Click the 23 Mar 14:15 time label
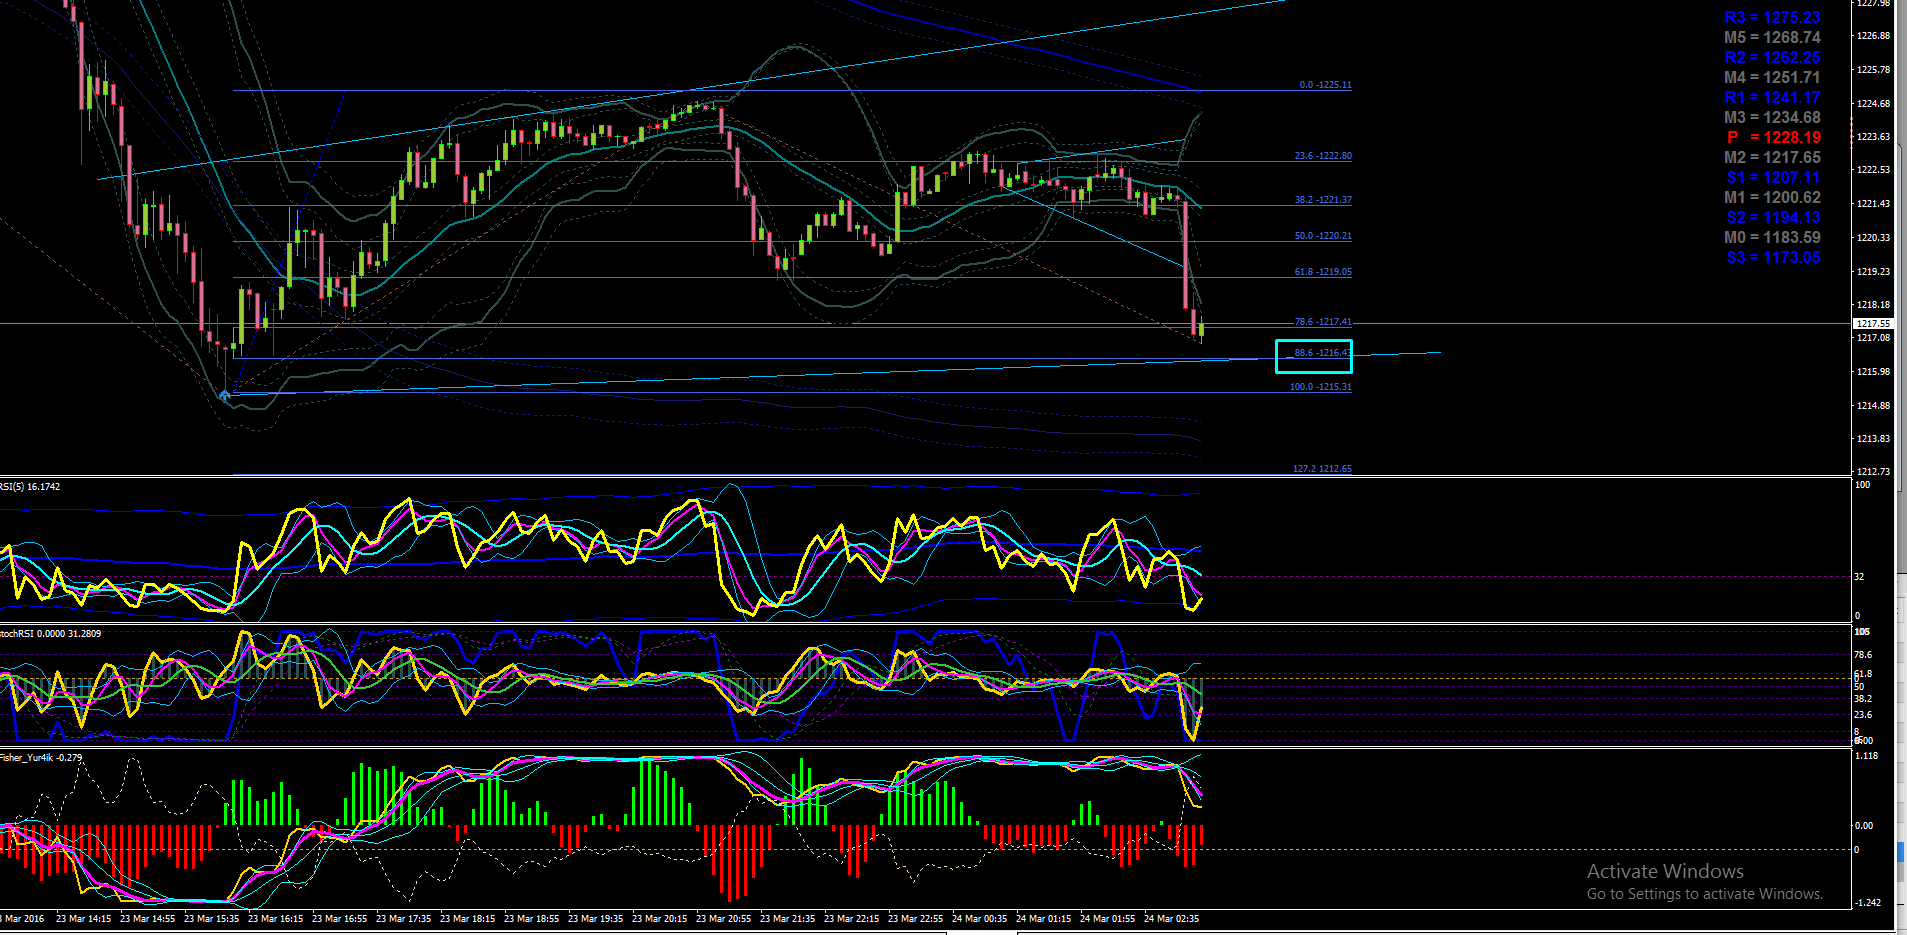This screenshot has height=935, width=1907. pyautogui.click(x=83, y=919)
